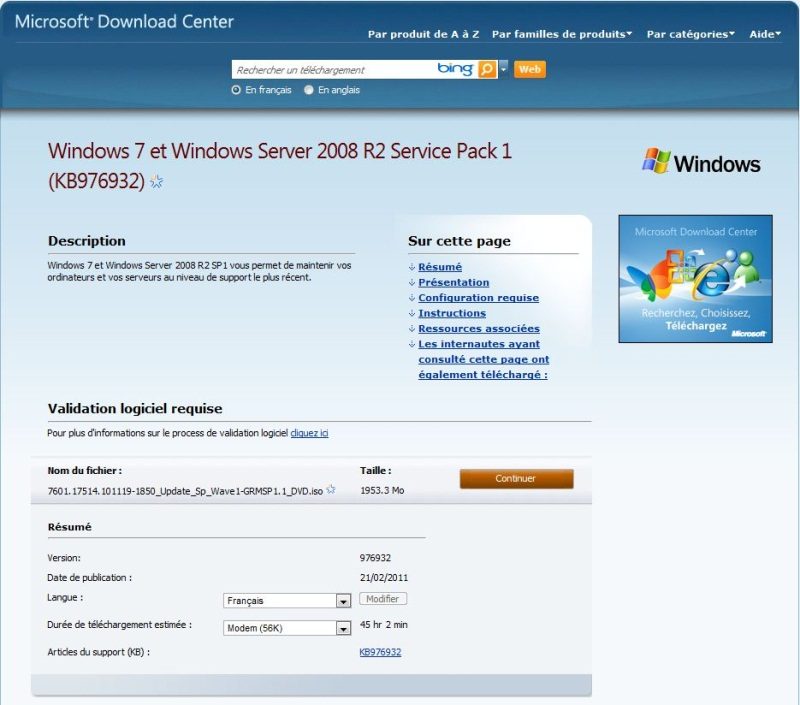The height and width of the screenshot is (705, 800).
Task: Select the 'En français' radio button
Action: [236, 90]
